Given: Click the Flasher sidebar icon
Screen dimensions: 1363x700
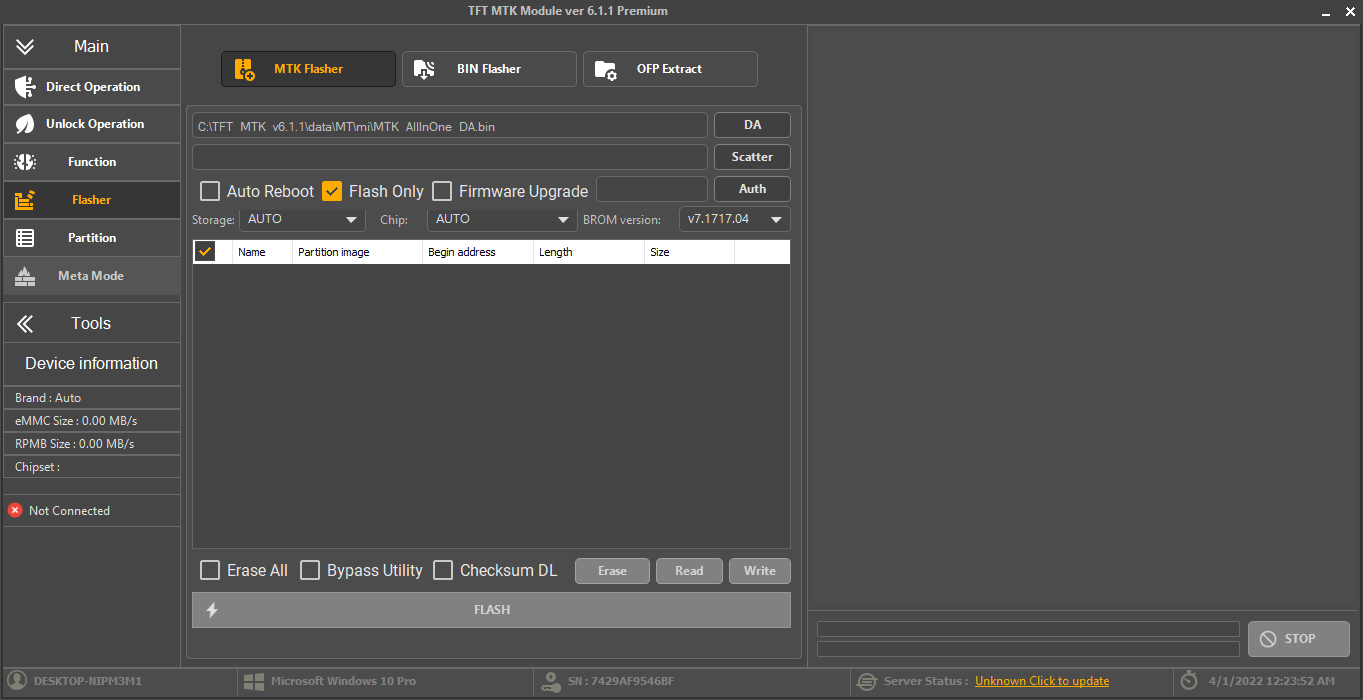Looking at the screenshot, I should tap(28, 200).
